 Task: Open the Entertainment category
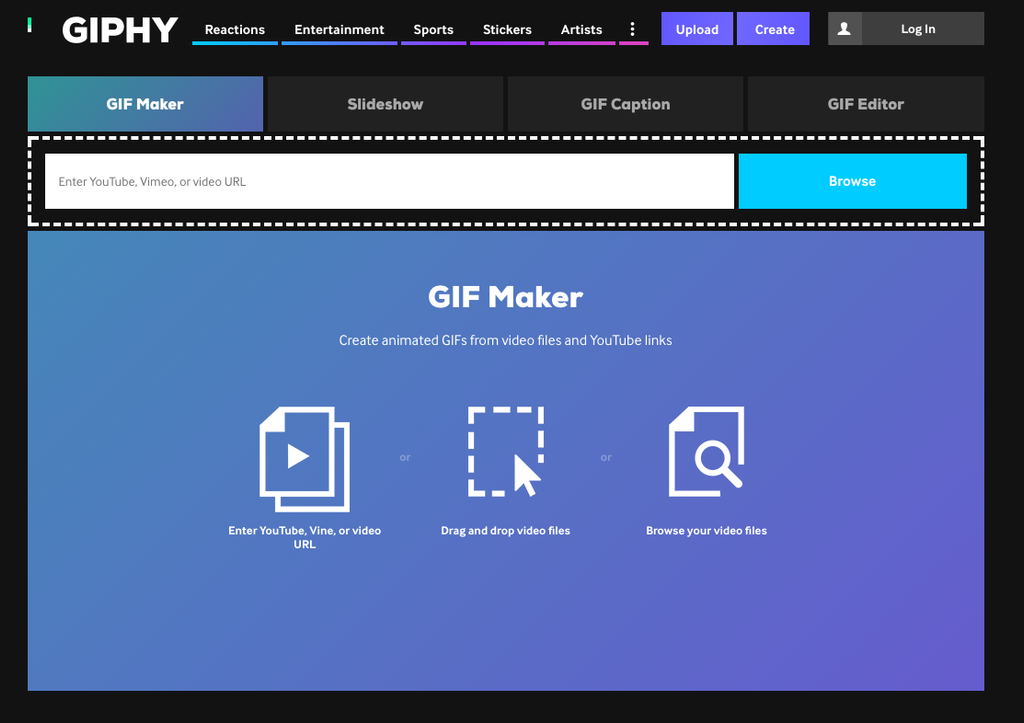point(339,29)
